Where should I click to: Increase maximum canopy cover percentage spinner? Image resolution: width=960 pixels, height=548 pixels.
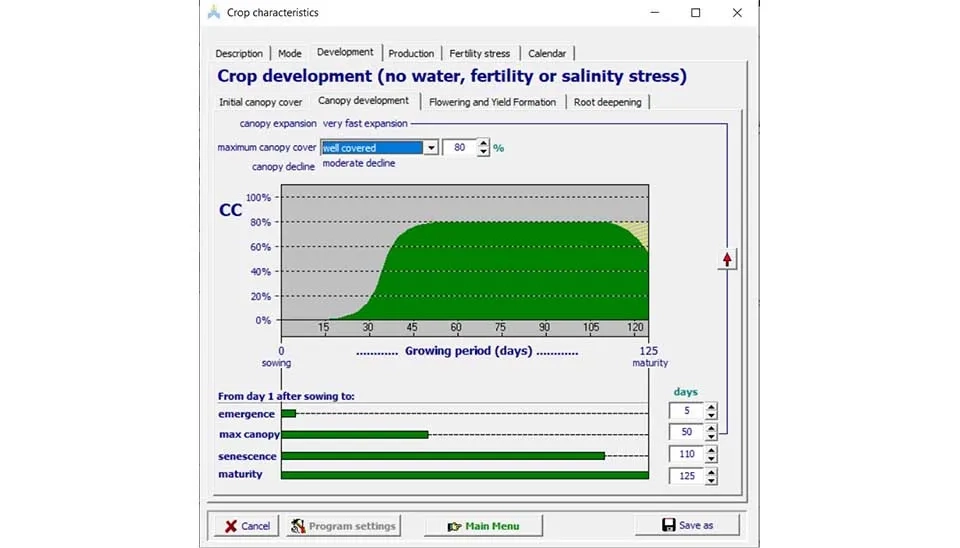[484, 143]
